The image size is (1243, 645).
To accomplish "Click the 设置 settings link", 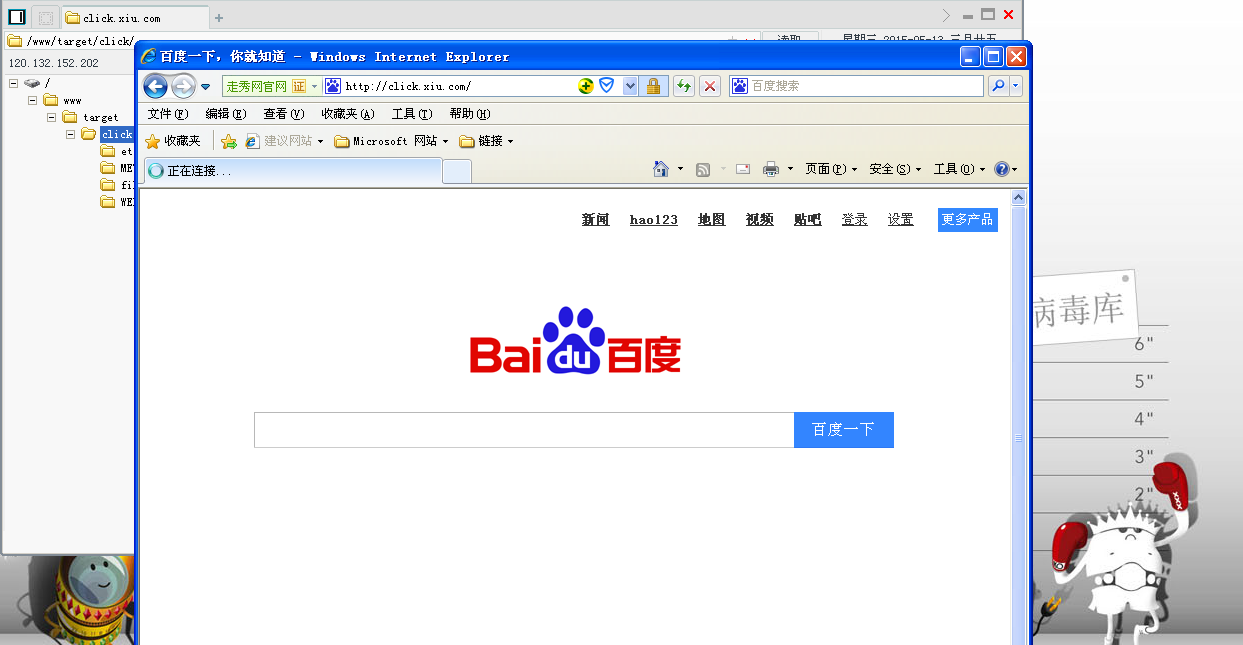I will pos(901,220).
